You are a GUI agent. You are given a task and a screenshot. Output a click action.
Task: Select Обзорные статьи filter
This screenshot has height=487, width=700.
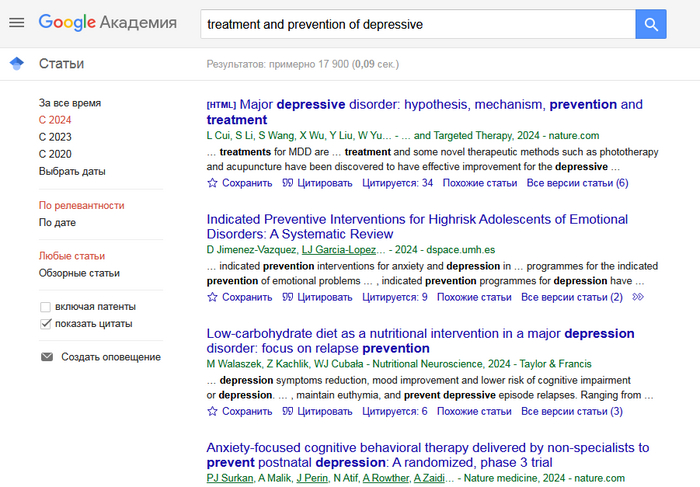(x=79, y=273)
